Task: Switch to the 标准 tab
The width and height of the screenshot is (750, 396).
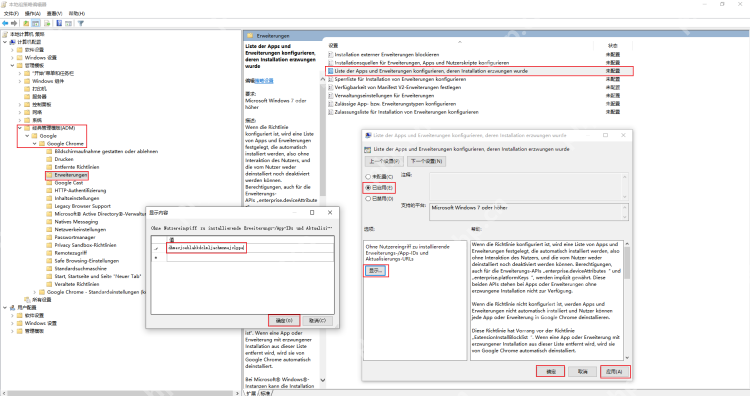Action: [265, 393]
